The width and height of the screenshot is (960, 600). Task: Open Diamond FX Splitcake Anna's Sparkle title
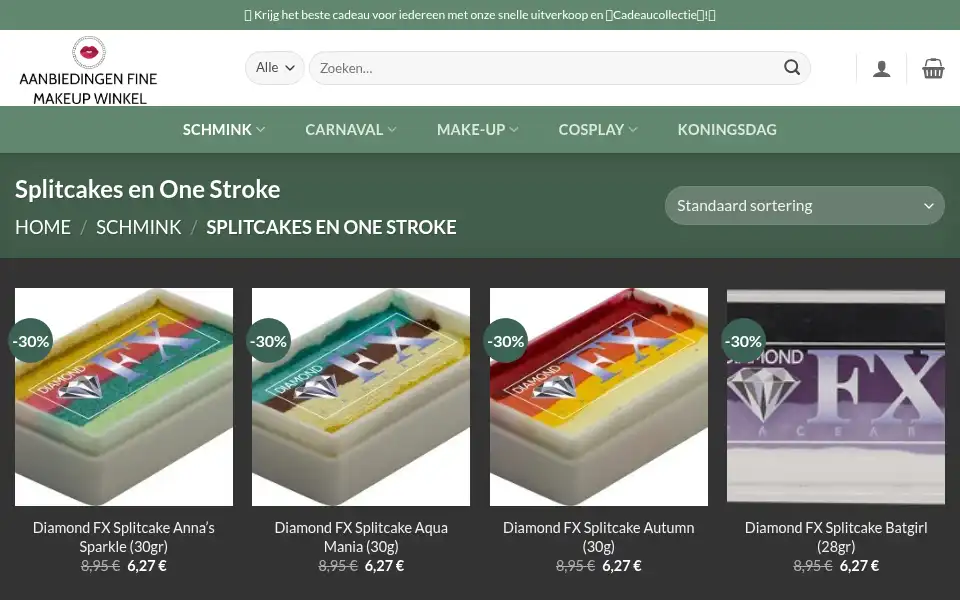click(124, 537)
